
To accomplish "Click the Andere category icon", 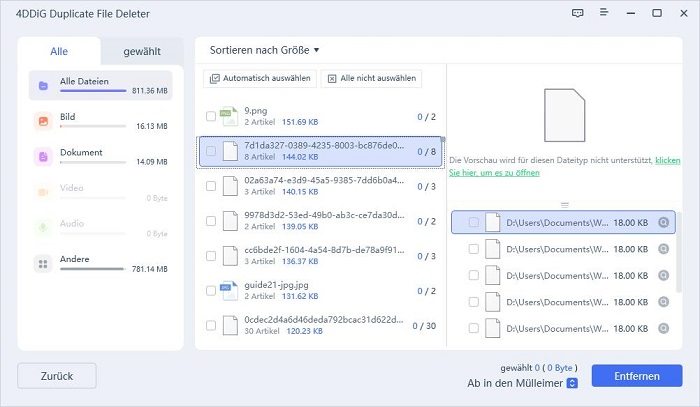I will (x=43, y=264).
